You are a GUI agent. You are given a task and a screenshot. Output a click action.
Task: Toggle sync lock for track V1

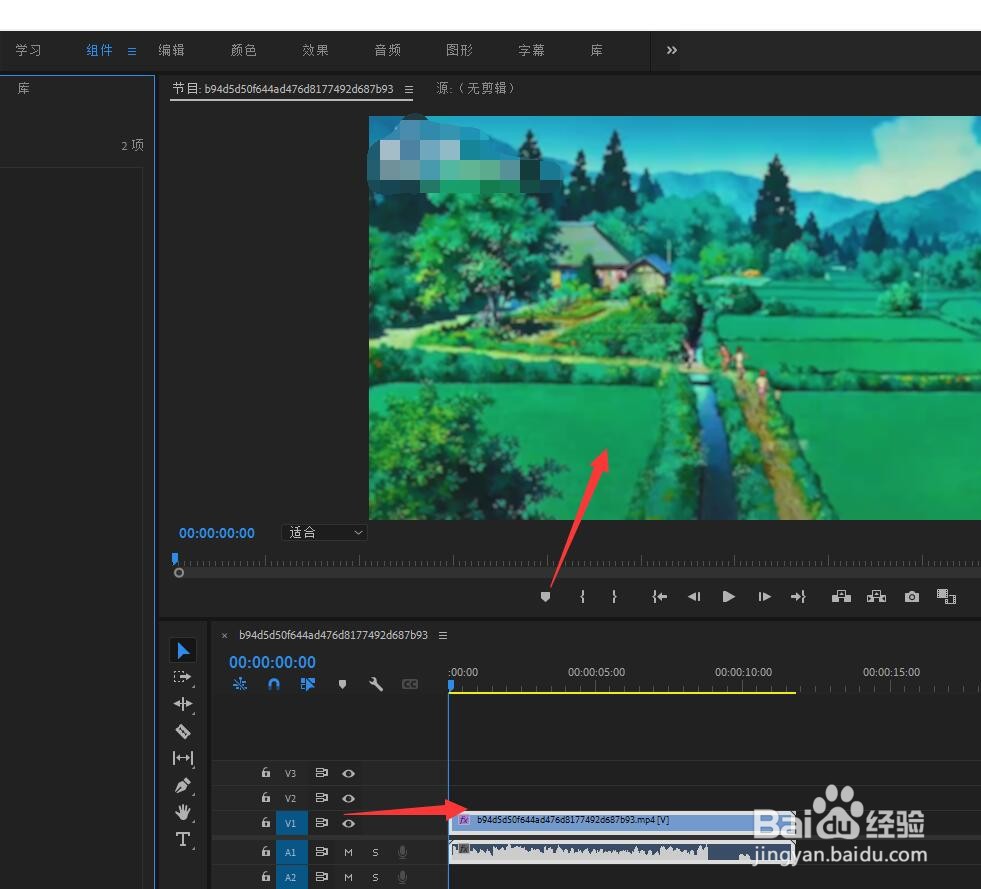(x=322, y=823)
